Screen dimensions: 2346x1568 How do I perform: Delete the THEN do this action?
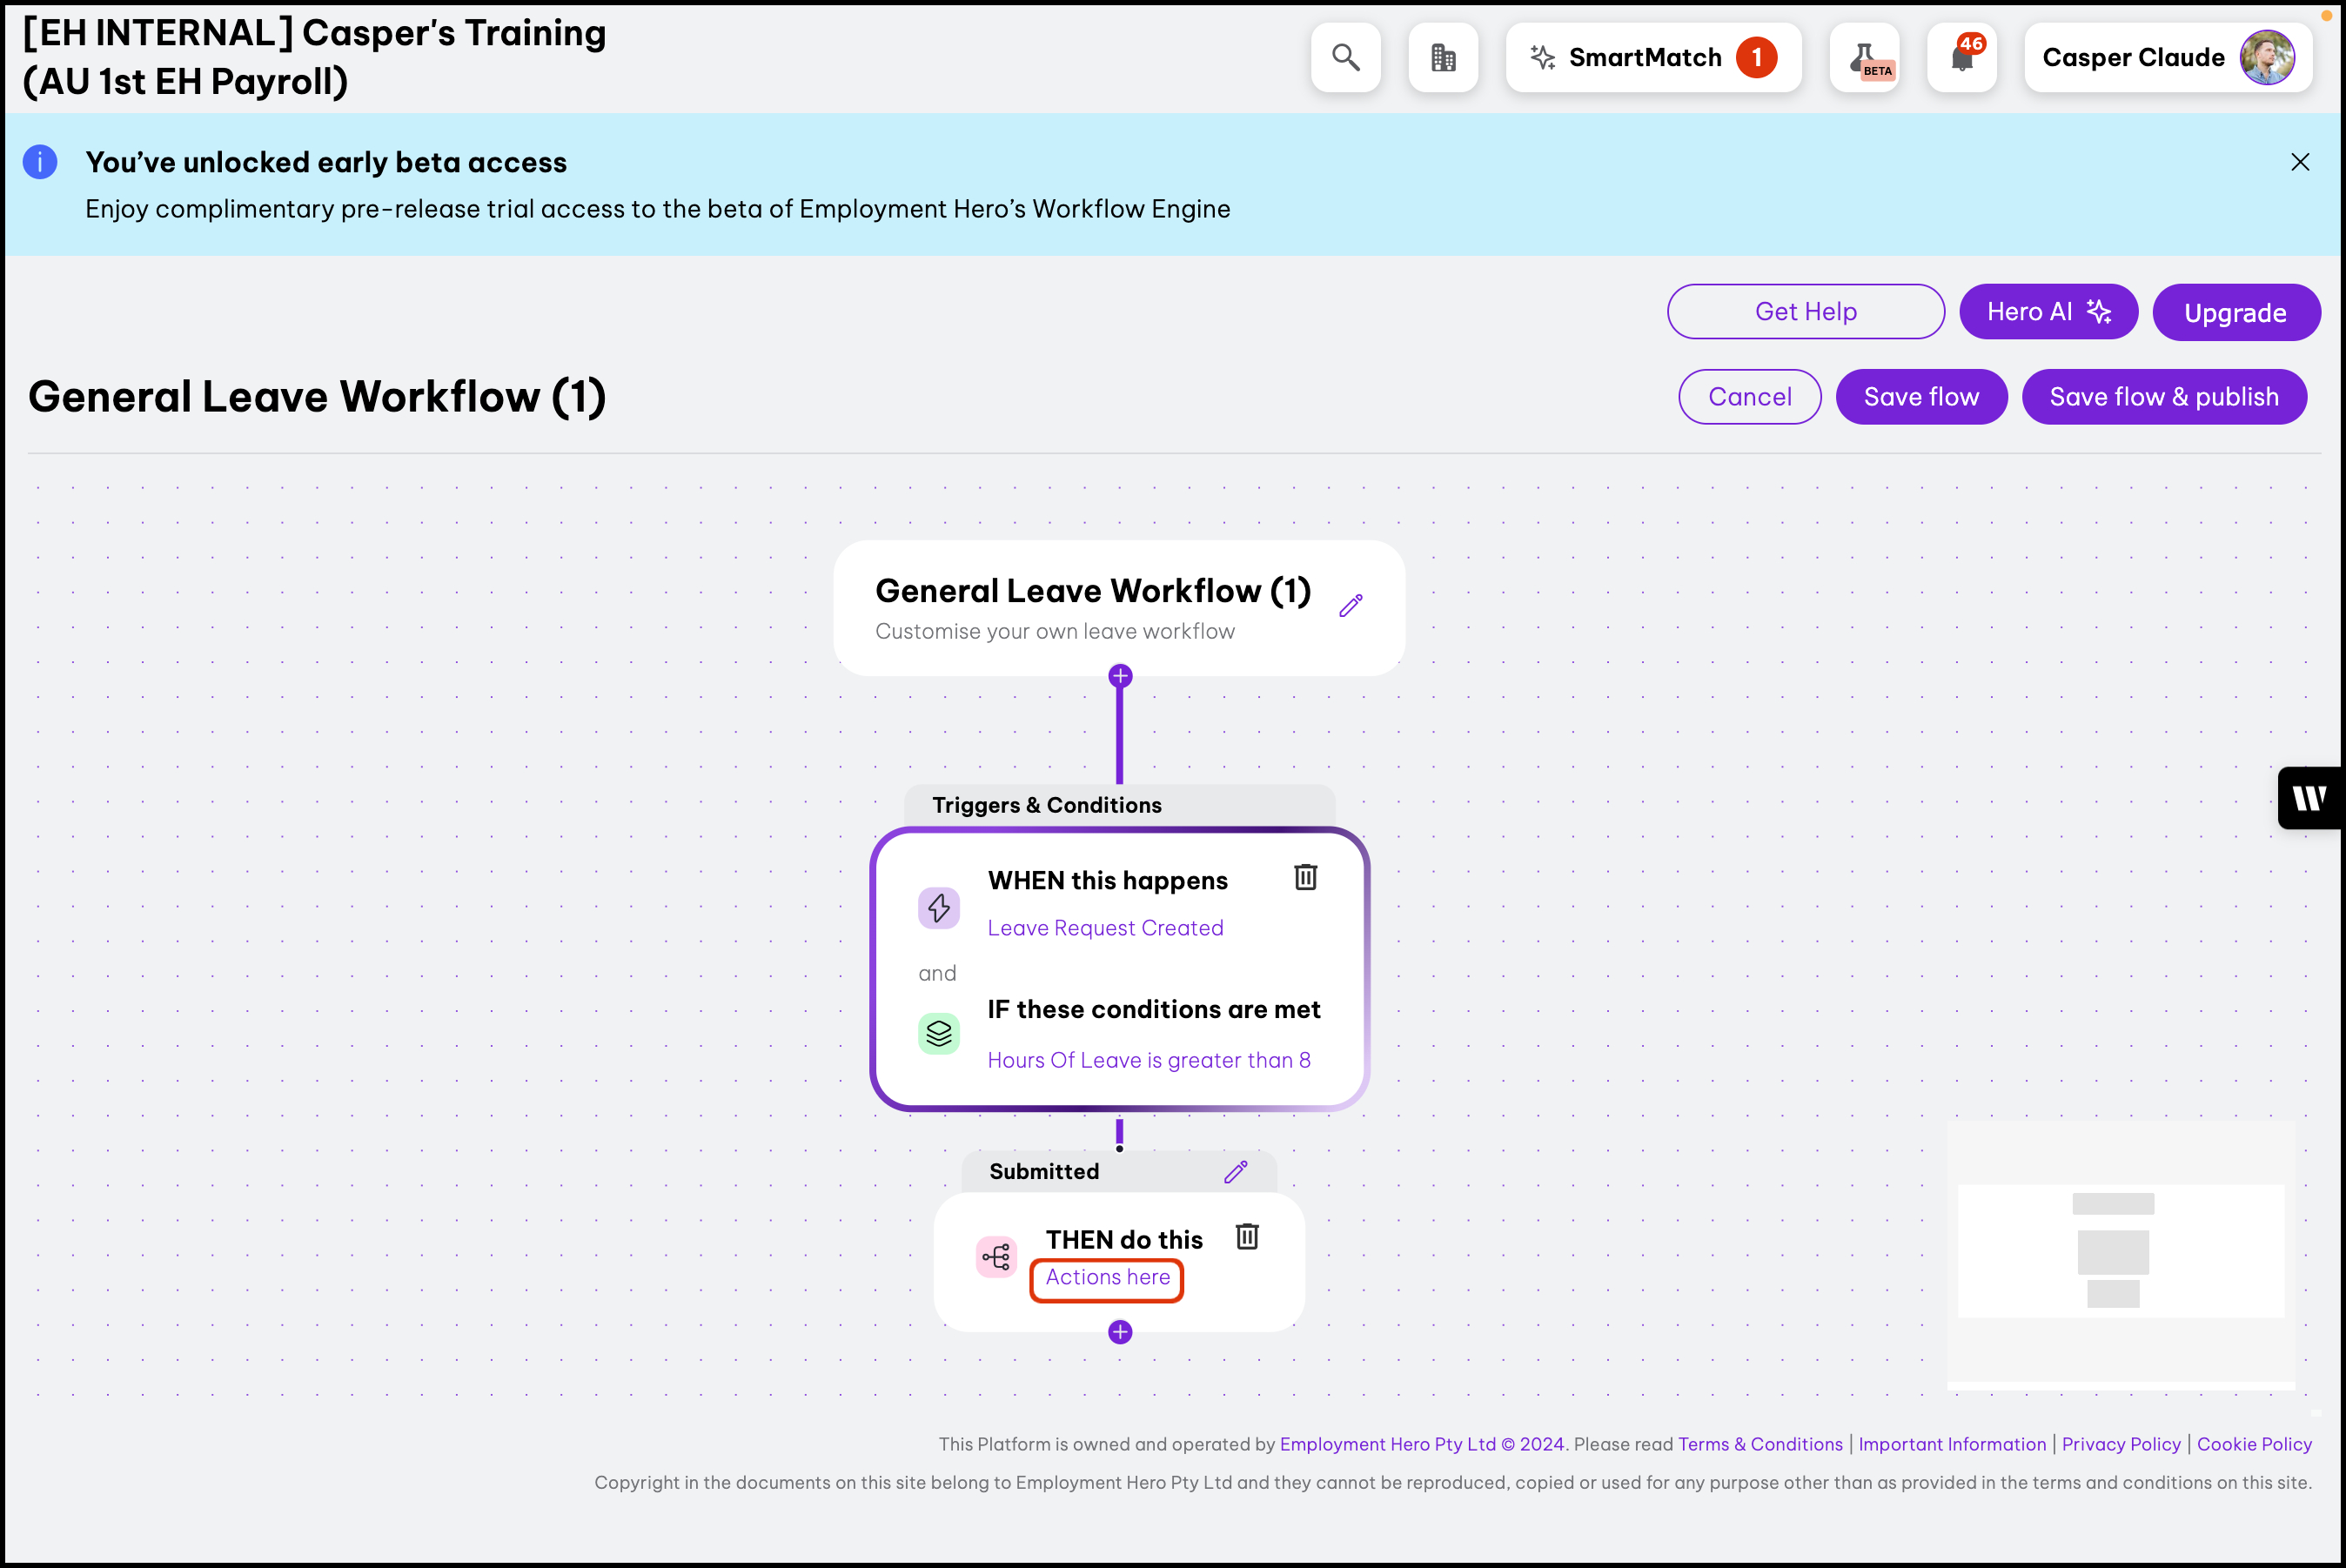[1246, 1237]
